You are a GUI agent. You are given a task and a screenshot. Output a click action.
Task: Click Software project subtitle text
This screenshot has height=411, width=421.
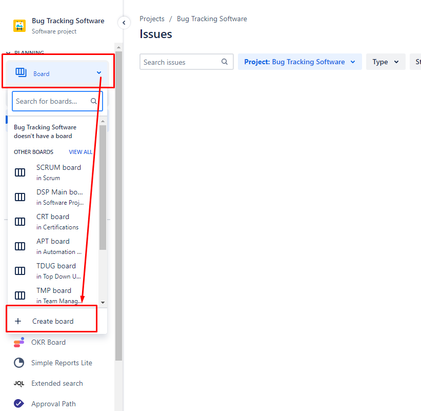click(54, 31)
